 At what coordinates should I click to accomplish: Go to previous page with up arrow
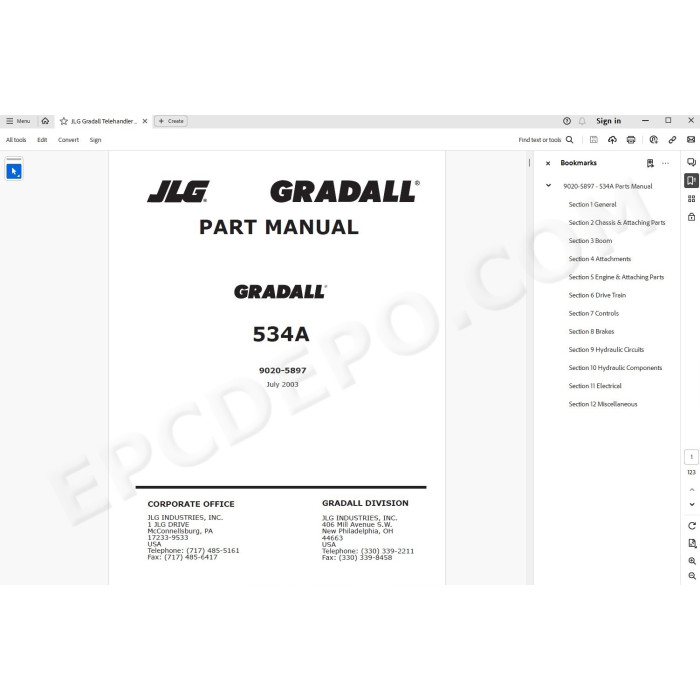click(692, 490)
